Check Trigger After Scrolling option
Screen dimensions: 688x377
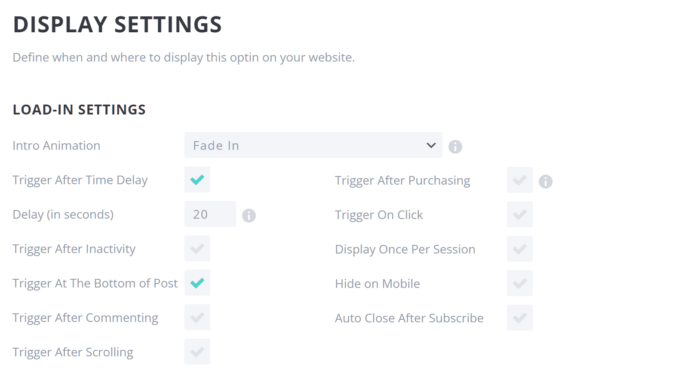point(197,352)
